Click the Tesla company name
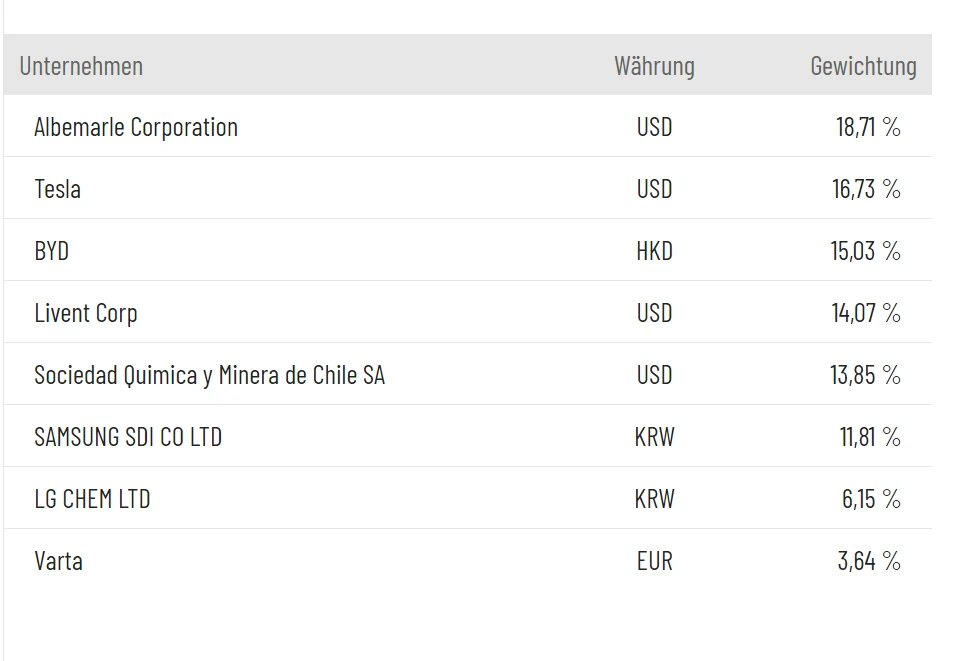The width and height of the screenshot is (957, 661). [57, 189]
